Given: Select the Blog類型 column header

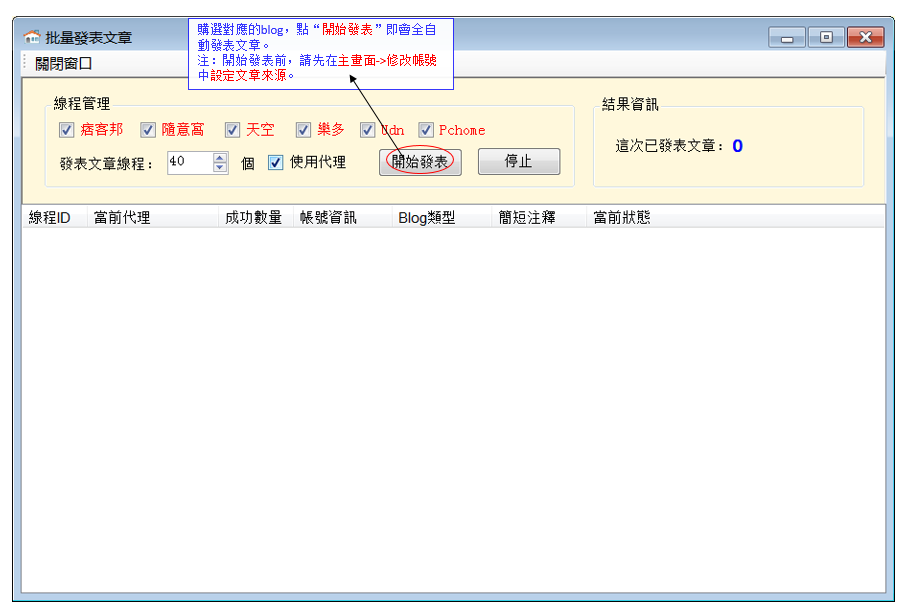Looking at the screenshot, I should pos(427,217).
